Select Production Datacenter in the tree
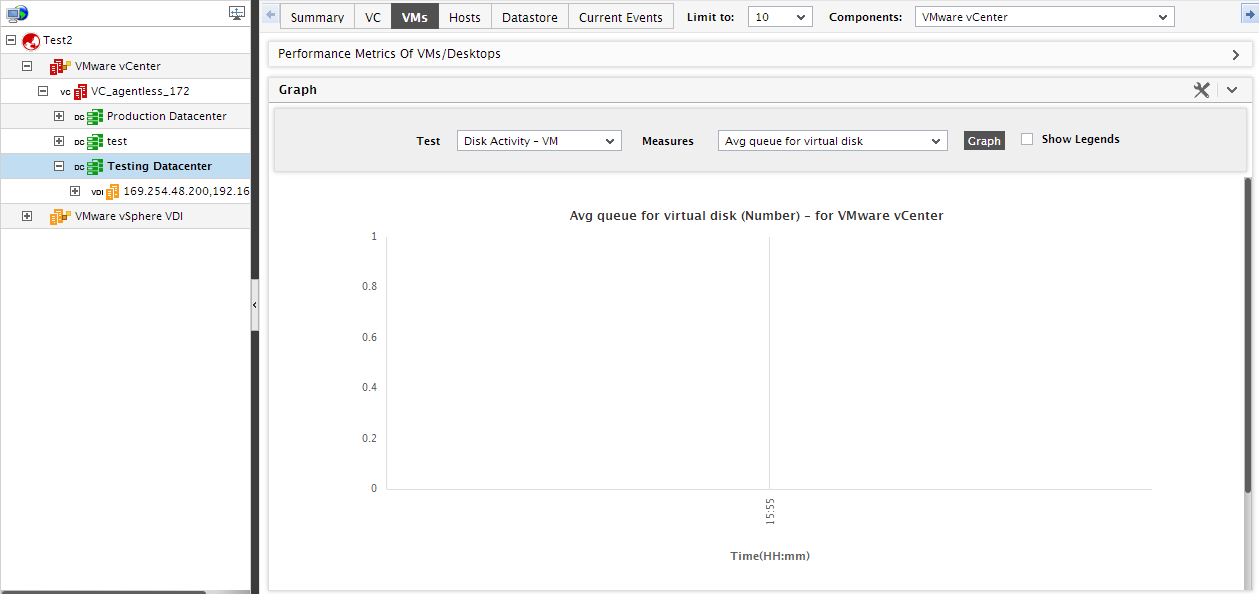This screenshot has height=594, width=1259. click(167, 116)
